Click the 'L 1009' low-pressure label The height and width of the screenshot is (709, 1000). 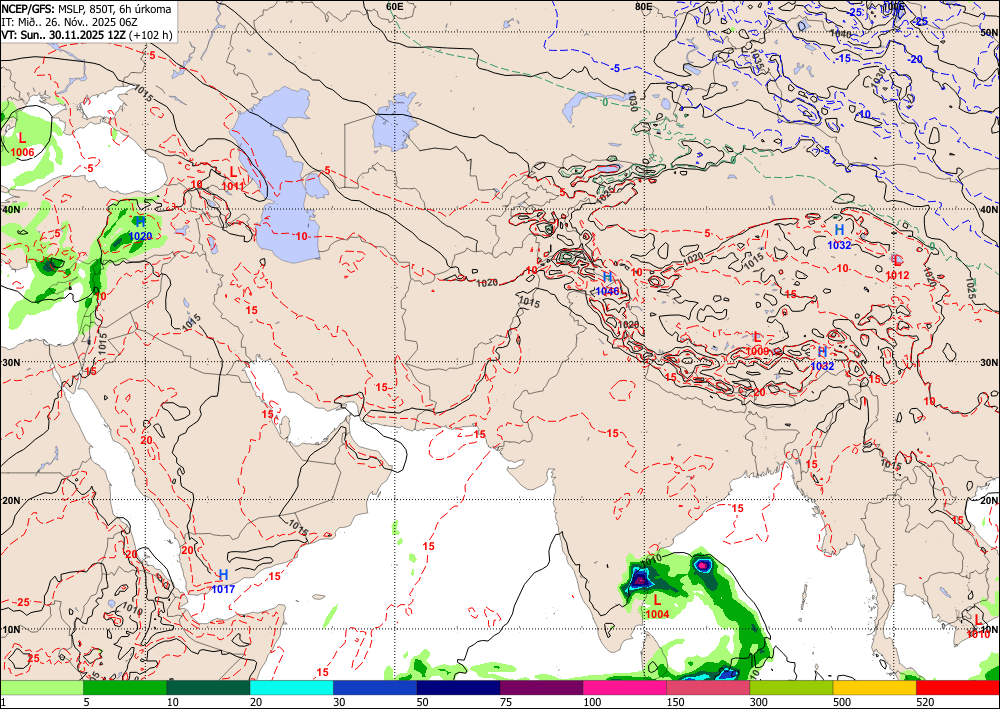tap(757, 344)
